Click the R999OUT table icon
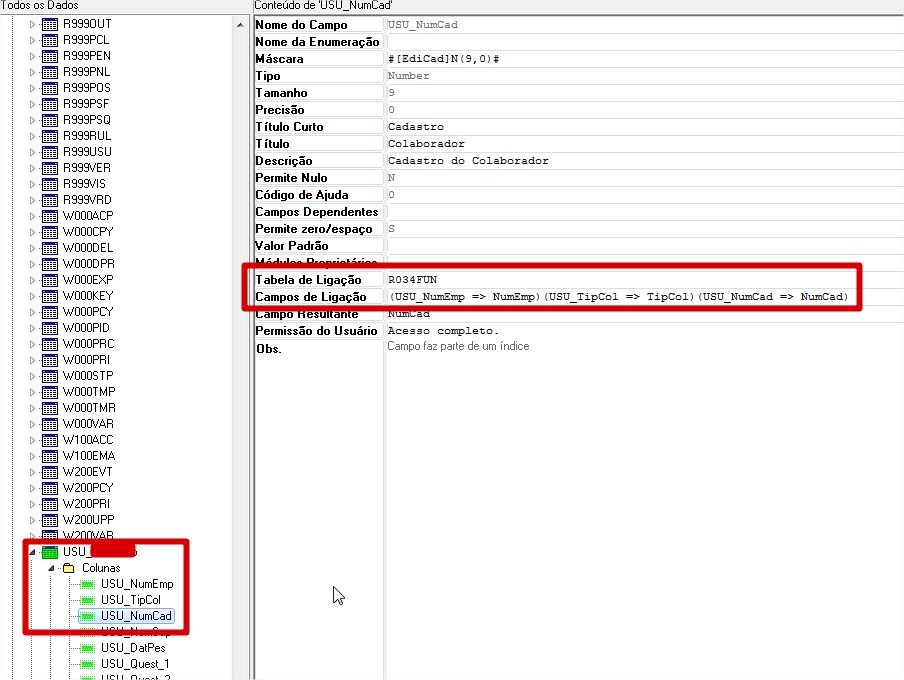Image resolution: width=904 pixels, height=680 pixels. (50, 24)
